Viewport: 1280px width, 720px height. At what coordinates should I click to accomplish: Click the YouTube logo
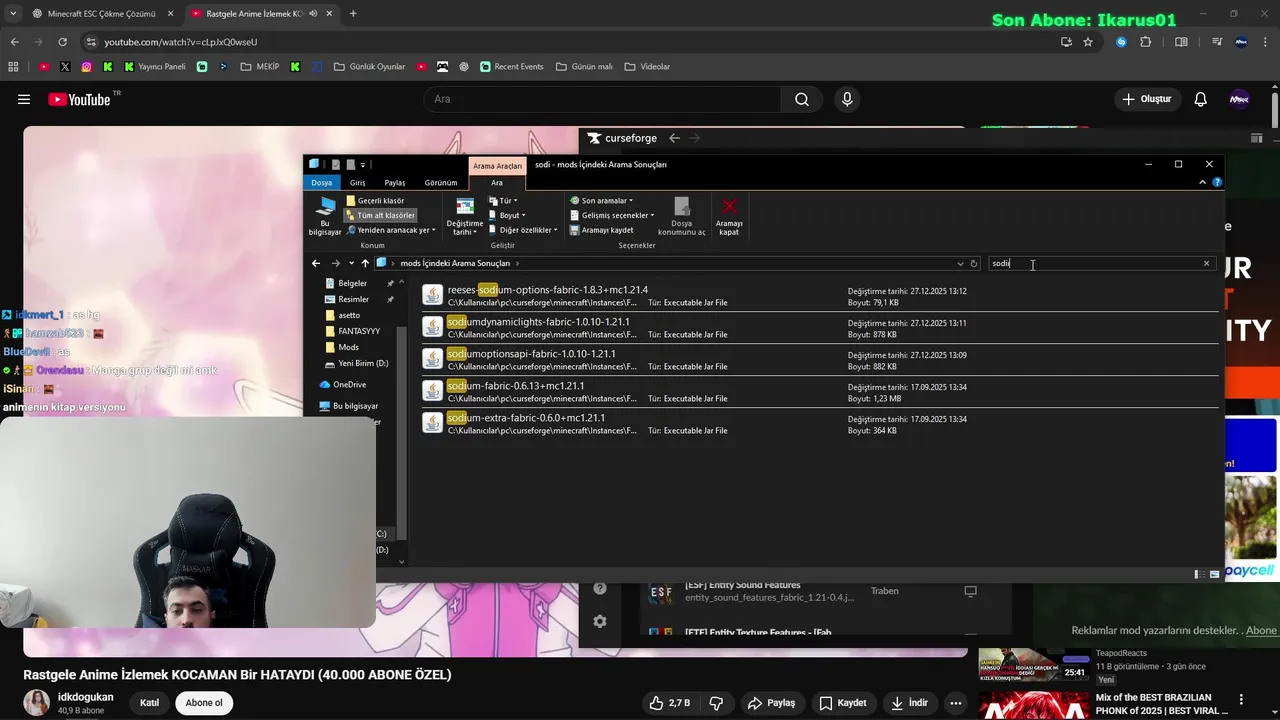[79, 99]
